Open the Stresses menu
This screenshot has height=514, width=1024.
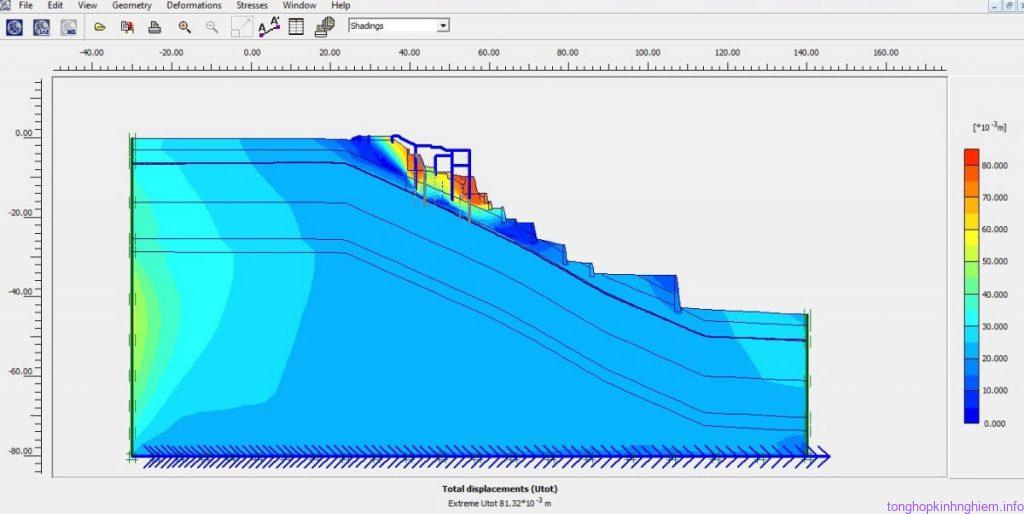251,6
